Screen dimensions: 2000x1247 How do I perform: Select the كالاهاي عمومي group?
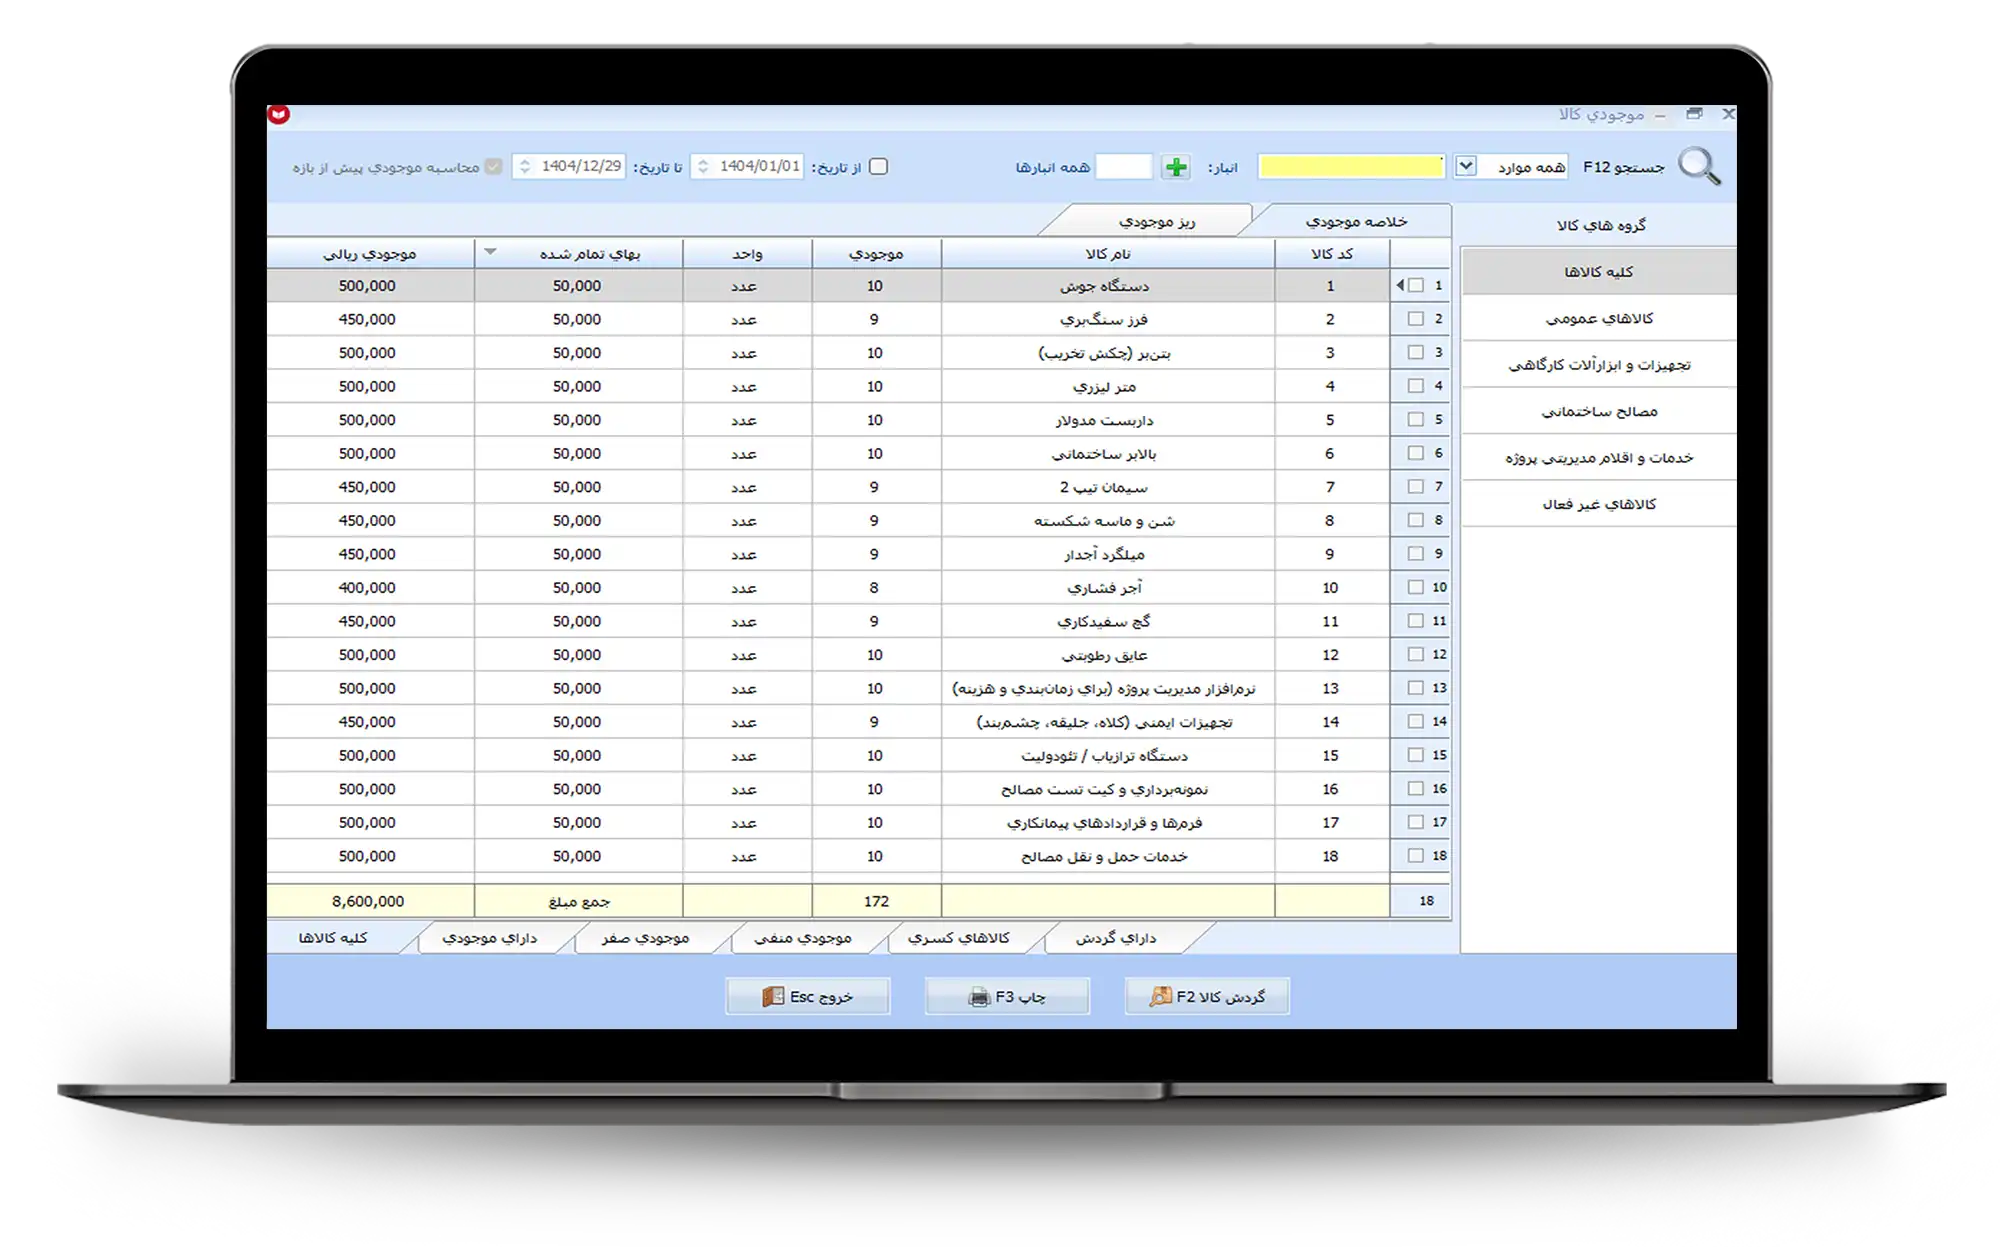click(x=1598, y=318)
